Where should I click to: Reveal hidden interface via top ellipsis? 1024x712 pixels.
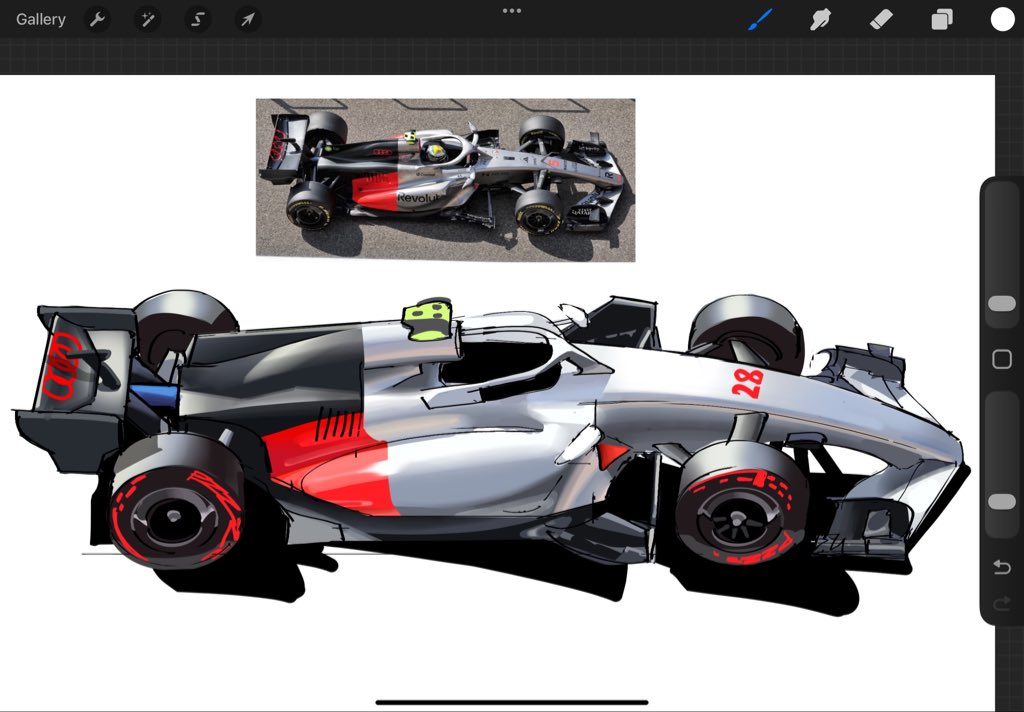(x=512, y=10)
